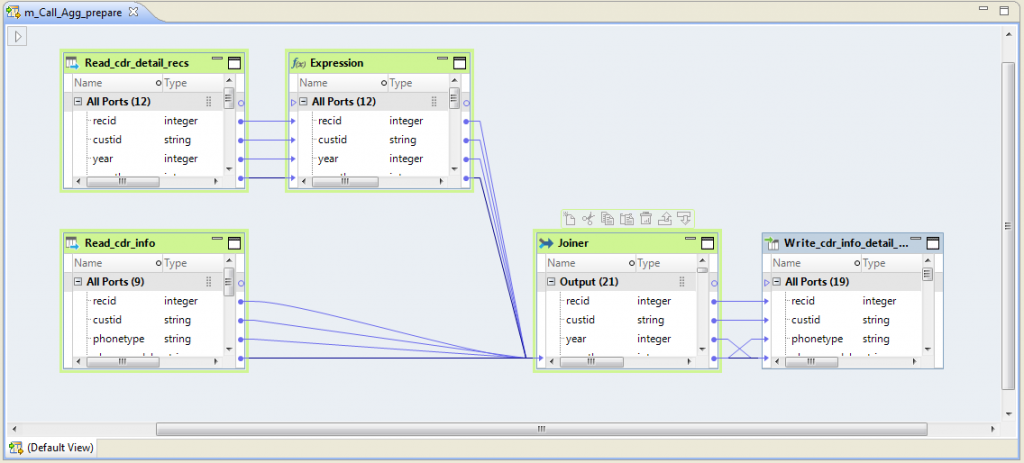Click the input triangle beside Expression All Ports
Viewport: 1024px width, 463px height.
[293, 103]
